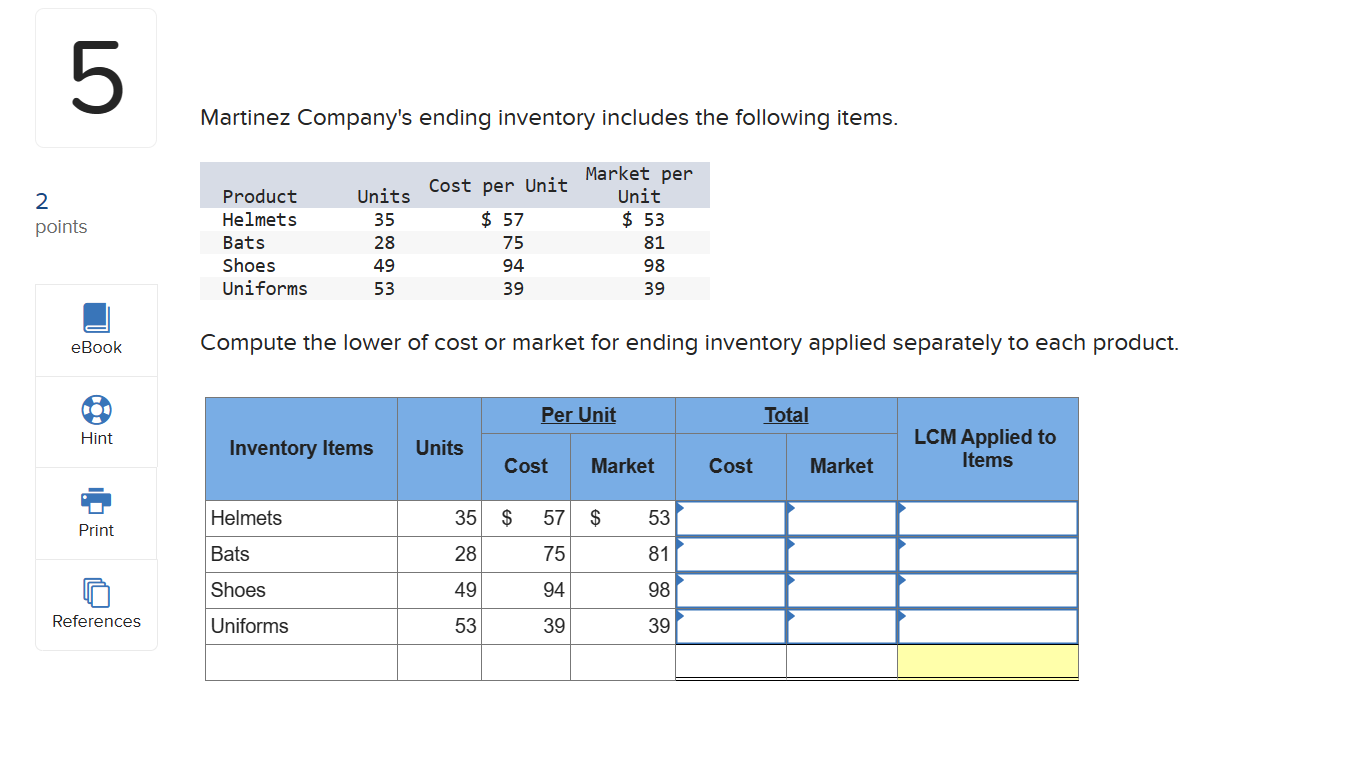1347x759 pixels.
Task: Click the Print printer icon
Action: click(x=96, y=500)
